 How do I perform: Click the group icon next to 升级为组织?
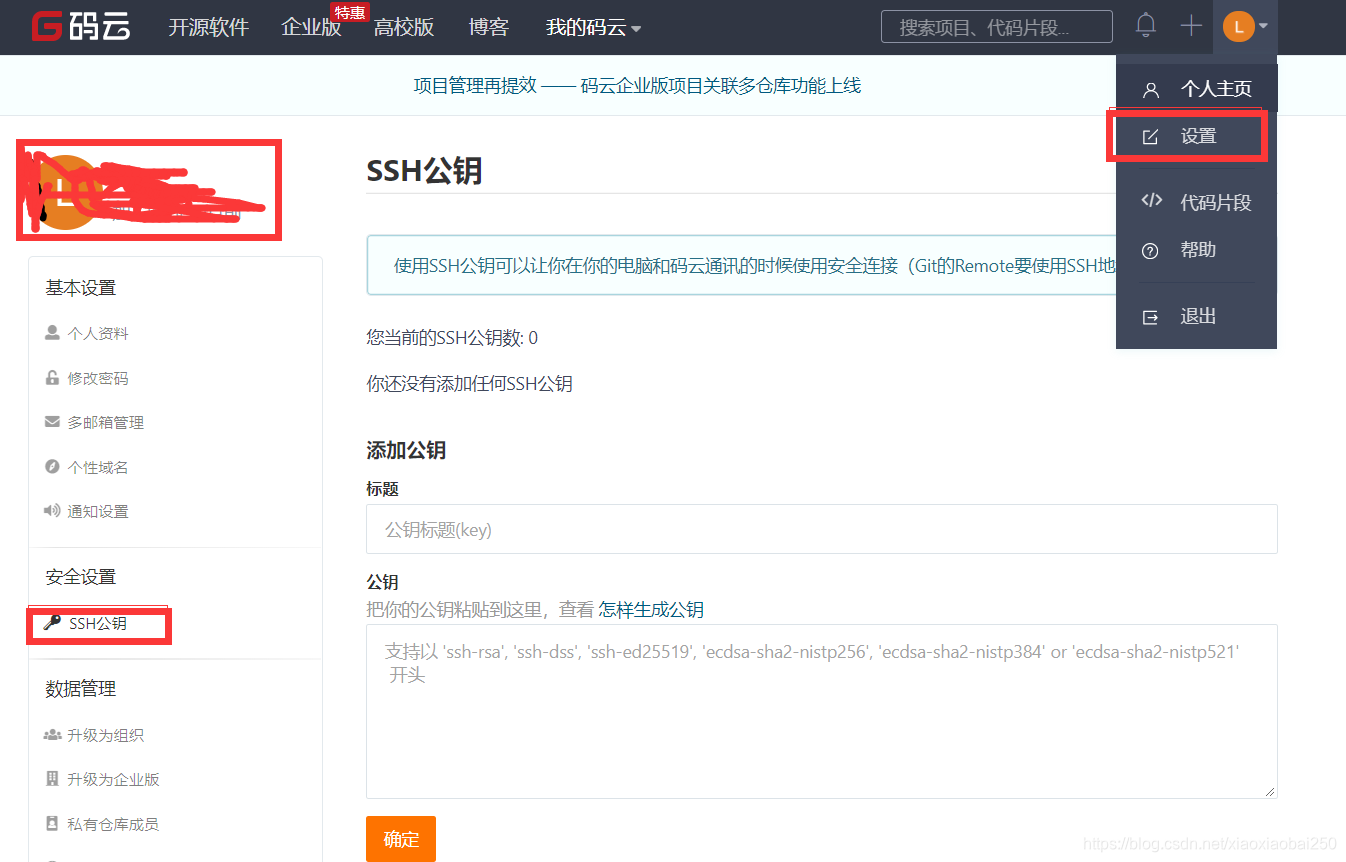[x=52, y=735]
